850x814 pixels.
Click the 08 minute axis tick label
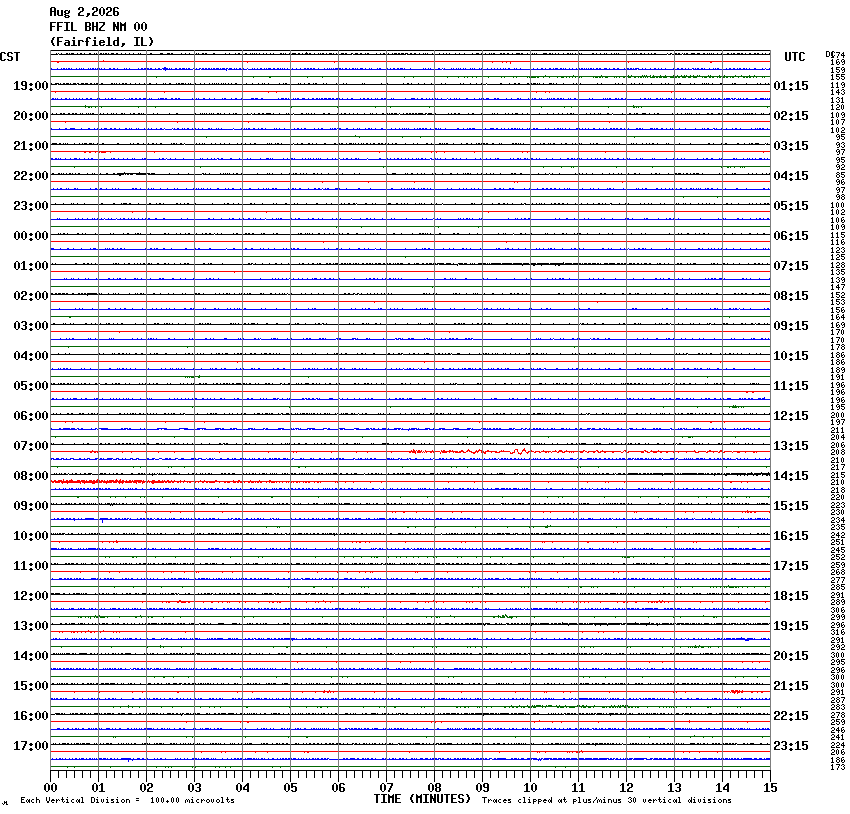coord(434,788)
